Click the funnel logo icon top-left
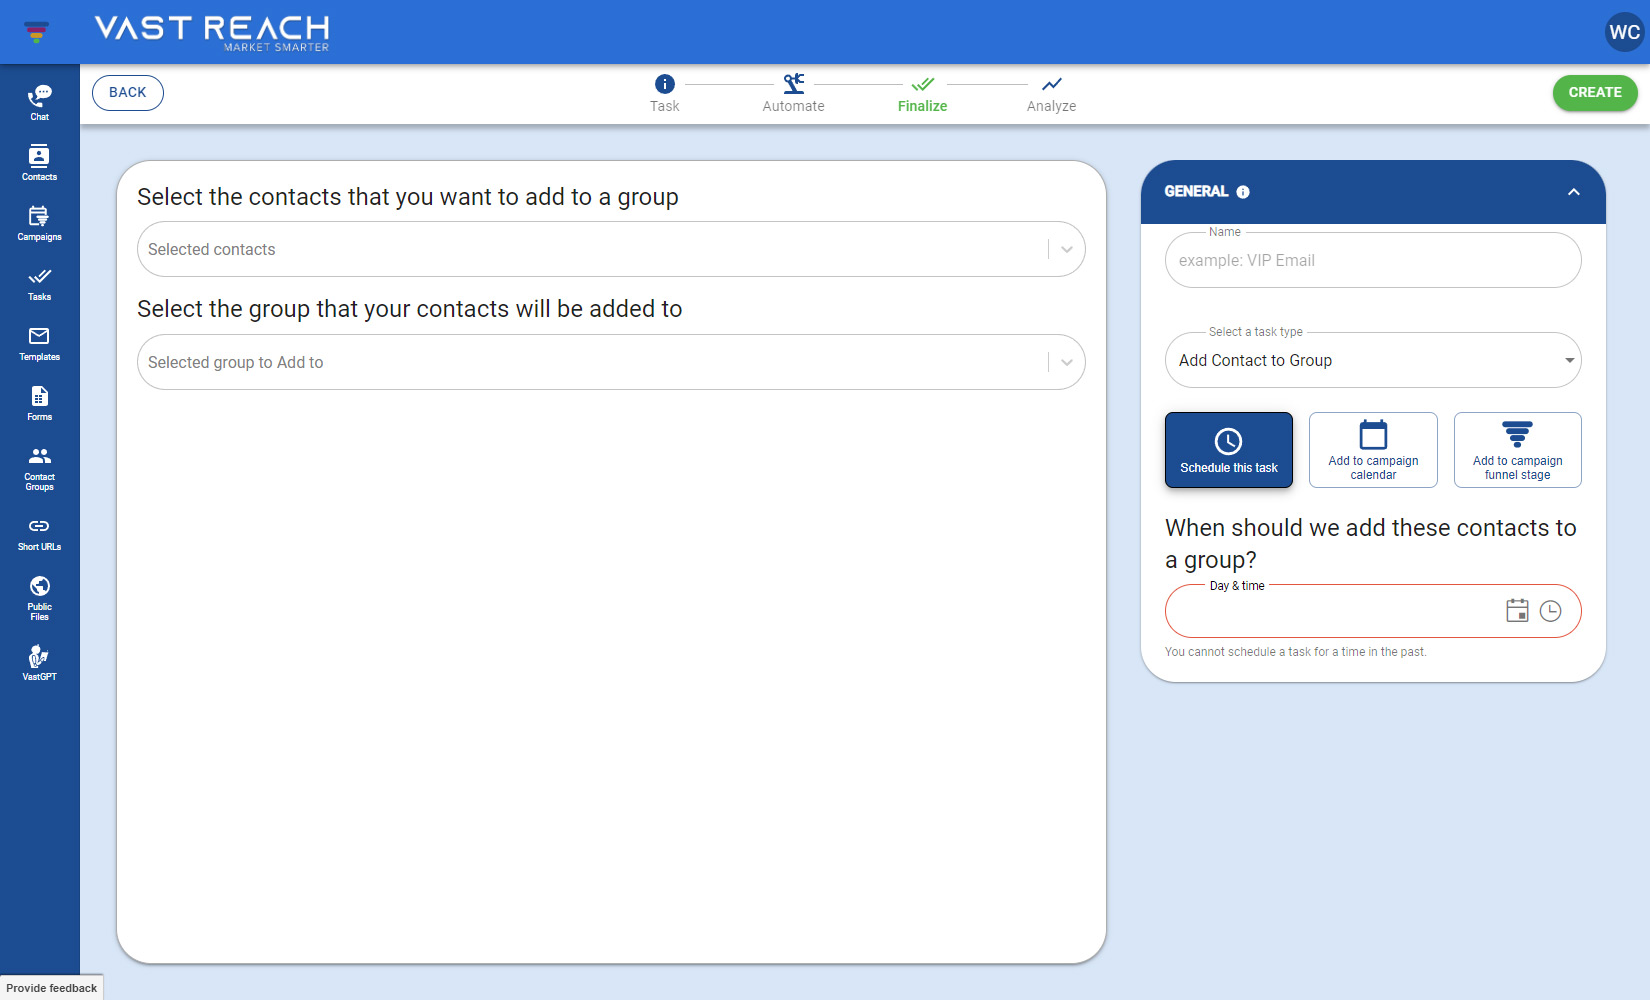The height and width of the screenshot is (1000, 1650). (x=37, y=32)
